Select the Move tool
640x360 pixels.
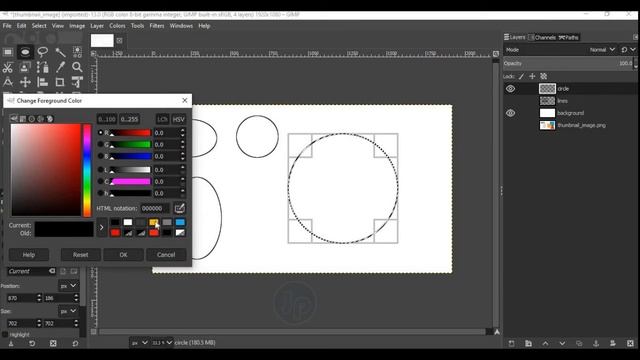click(25, 82)
